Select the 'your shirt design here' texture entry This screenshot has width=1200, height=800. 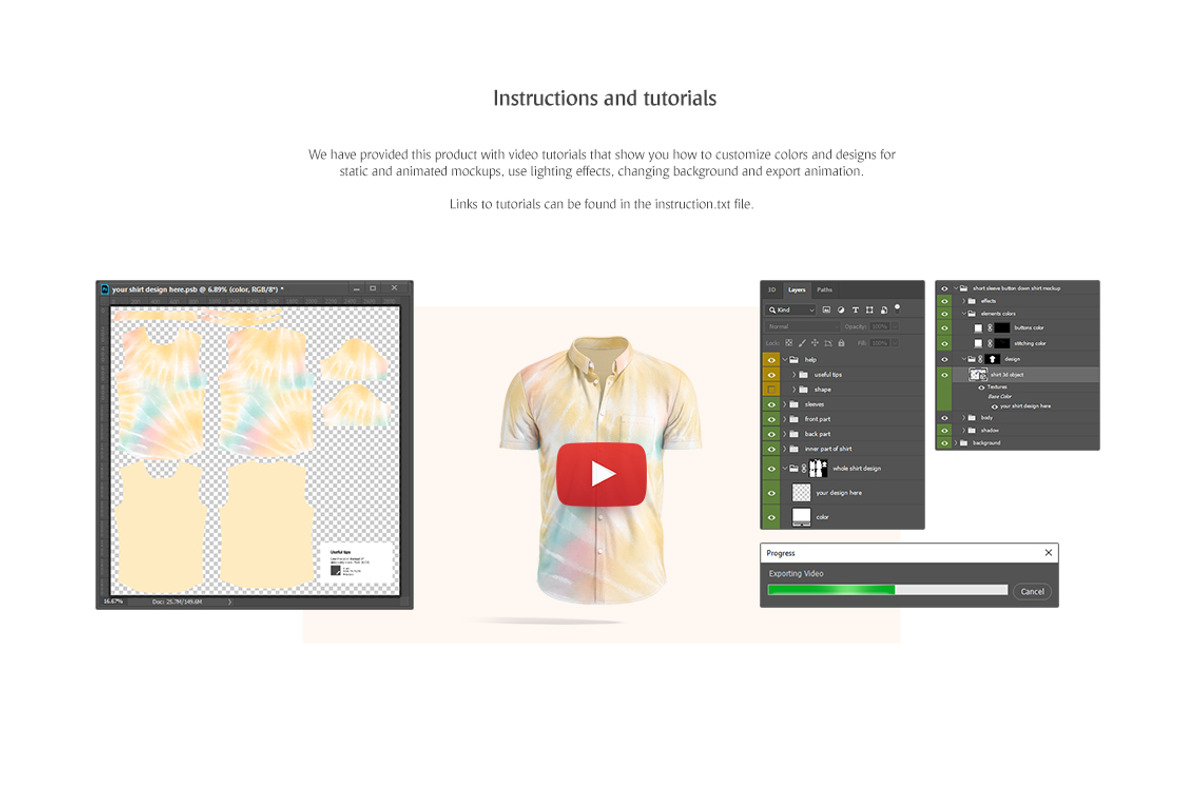coord(1025,406)
